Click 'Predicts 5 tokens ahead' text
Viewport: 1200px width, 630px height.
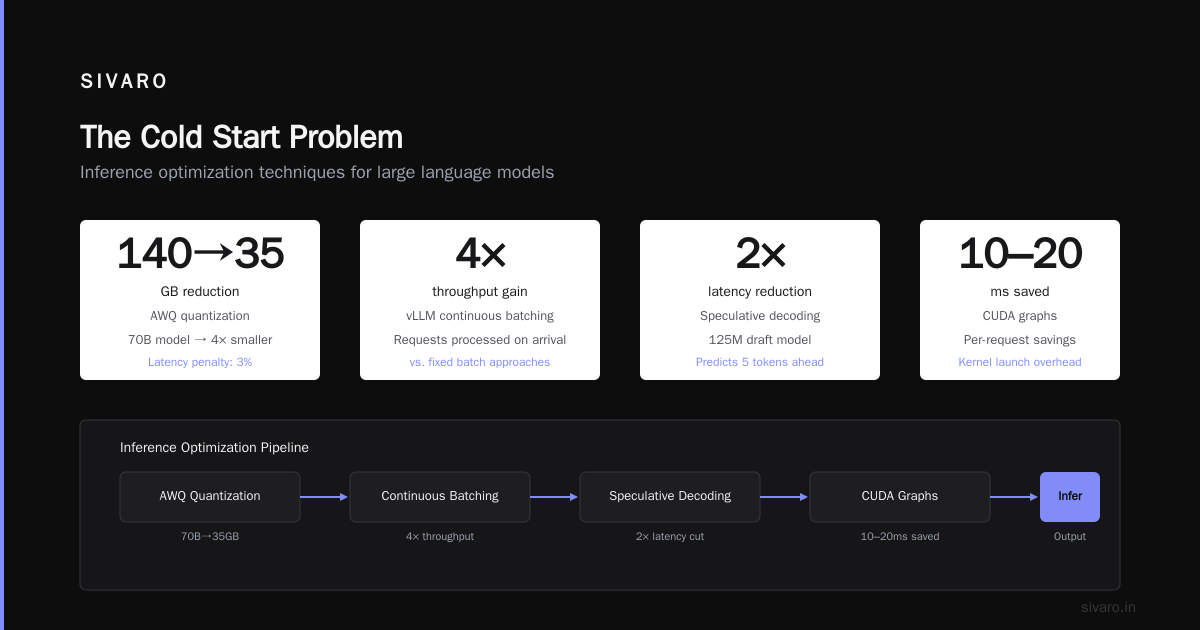[x=760, y=362]
